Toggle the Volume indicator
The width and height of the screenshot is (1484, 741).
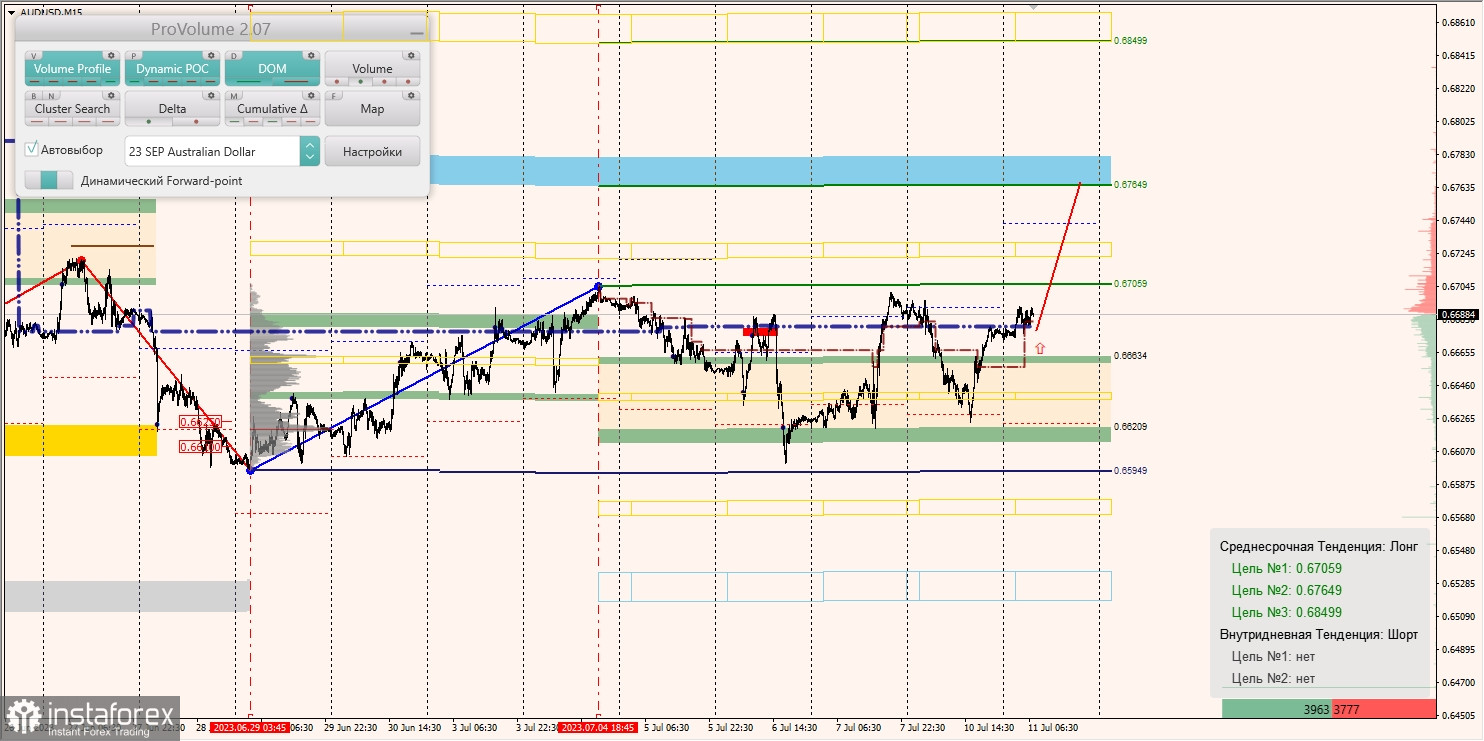click(372, 69)
